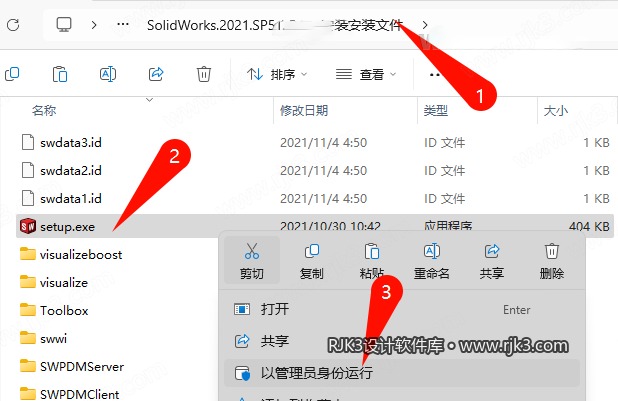618x401 pixels.
Task: Click the folder icon of Toolbox
Action: (x=28, y=310)
